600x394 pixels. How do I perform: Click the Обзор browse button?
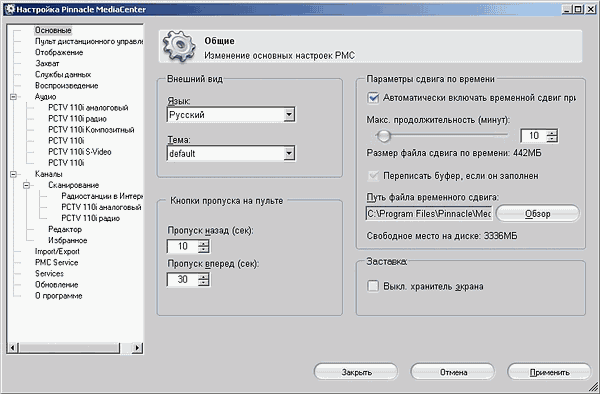click(x=538, y=213)
